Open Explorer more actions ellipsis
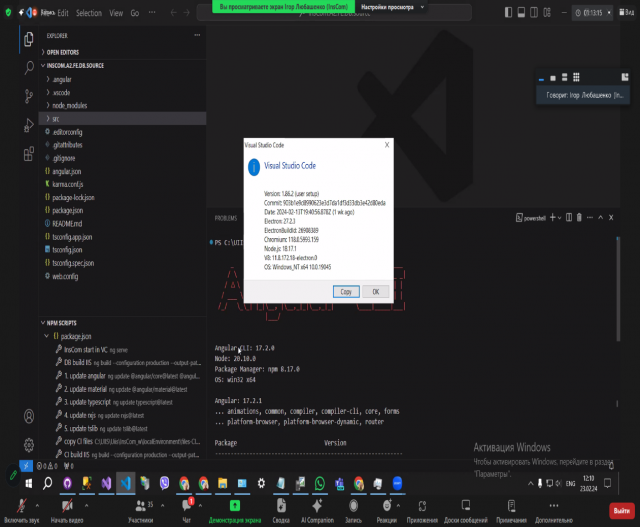The width and height of the screenshot is (640, 527). [197, 35]
